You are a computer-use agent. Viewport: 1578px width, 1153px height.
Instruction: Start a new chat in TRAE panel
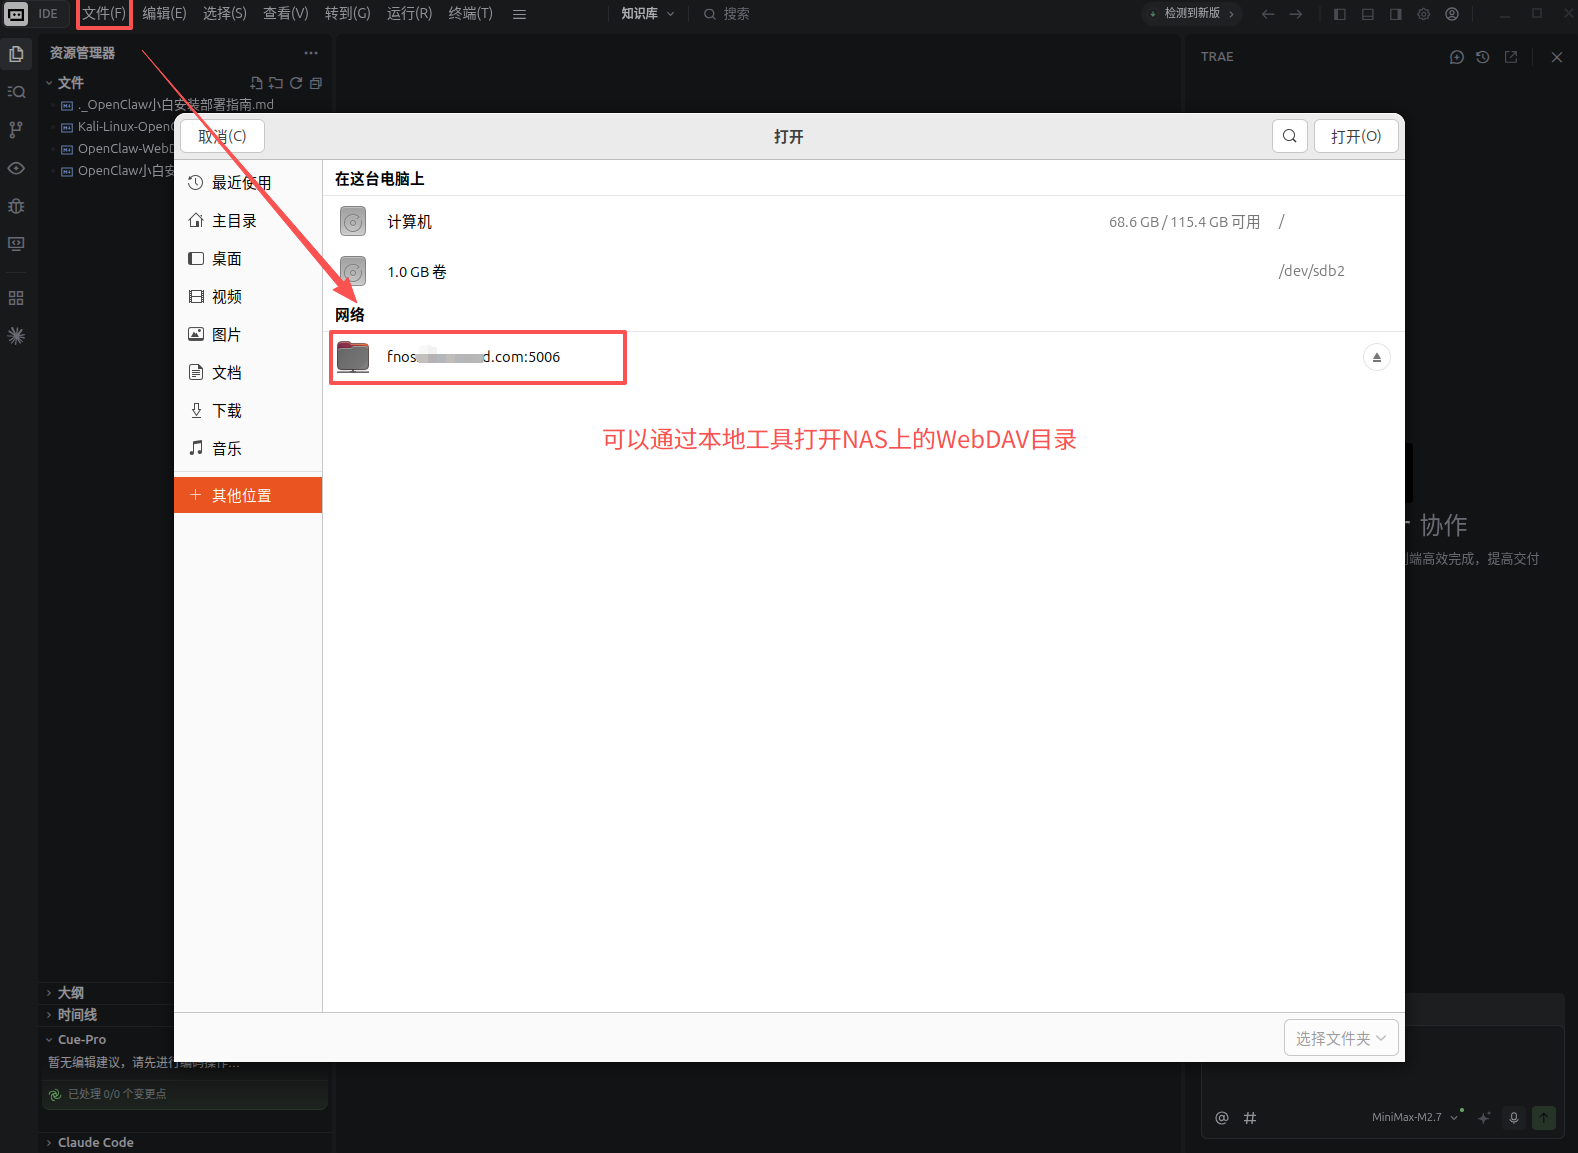click(1456, 57)
